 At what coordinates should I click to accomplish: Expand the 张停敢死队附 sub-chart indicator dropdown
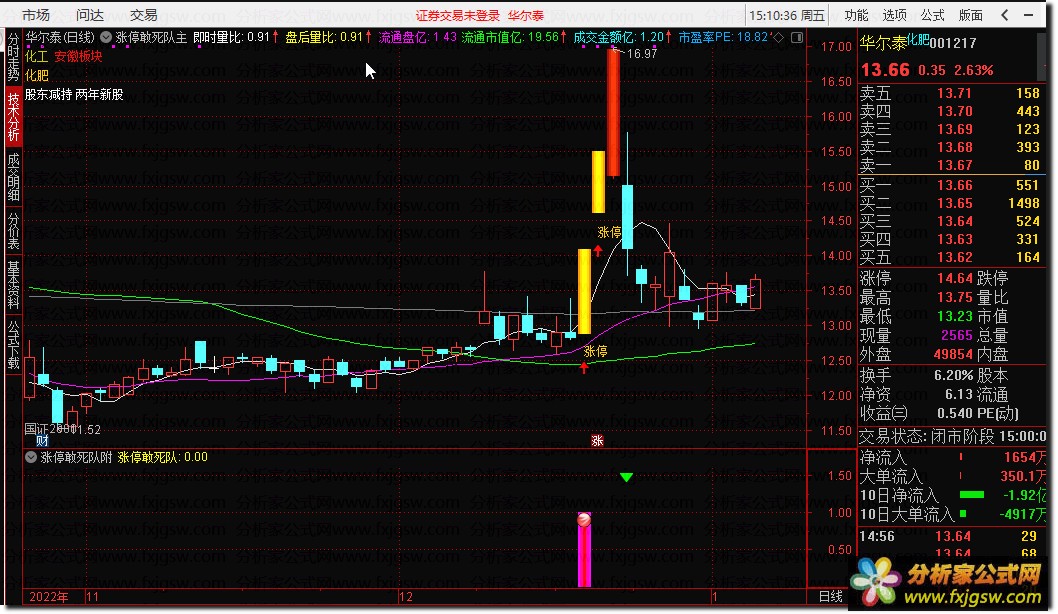[31, 457]
